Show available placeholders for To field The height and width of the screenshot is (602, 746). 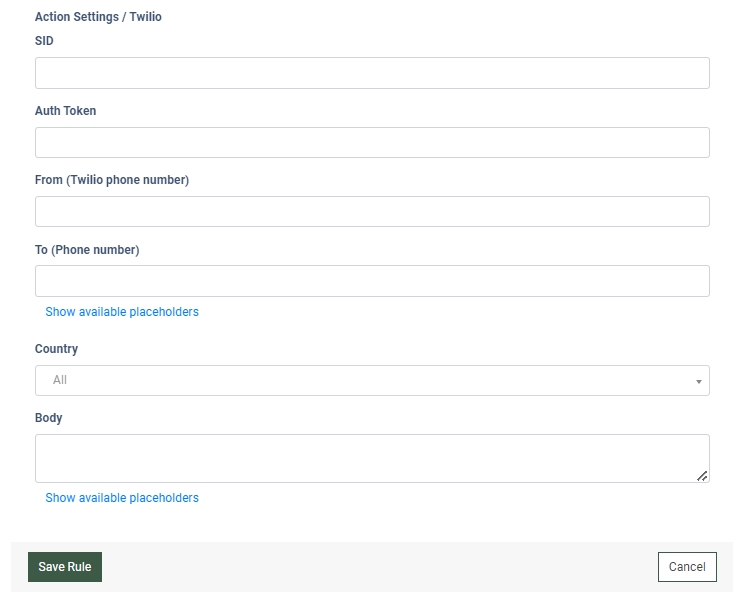(x=122, y=312)
